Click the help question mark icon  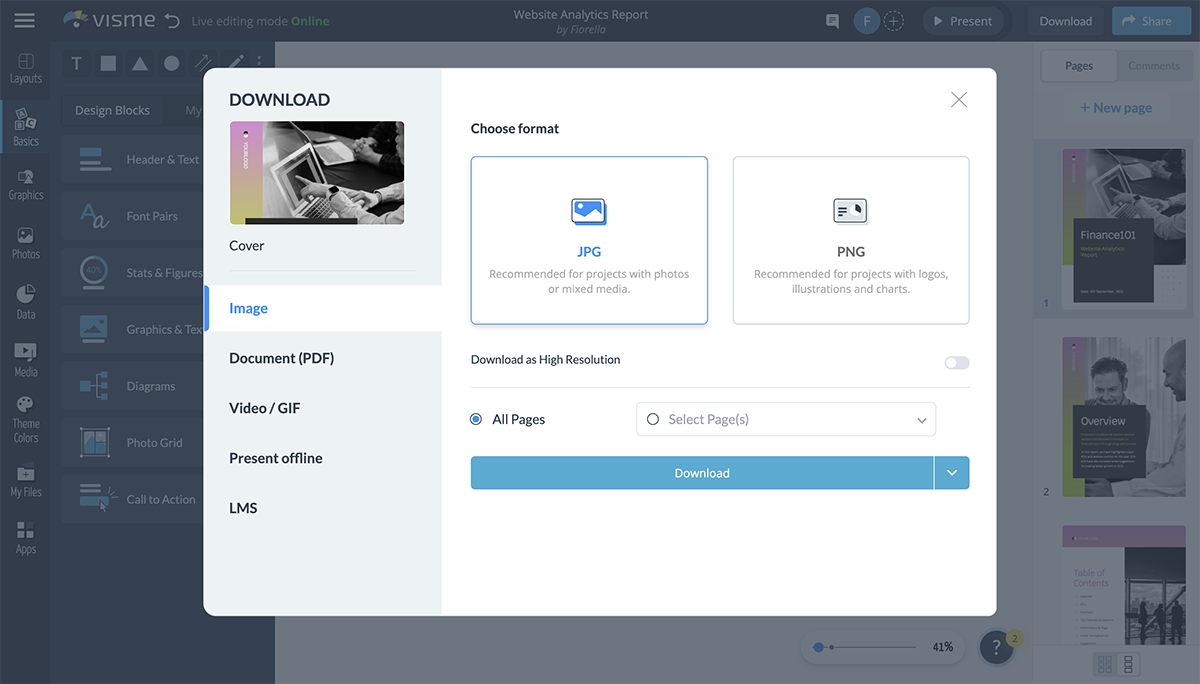996,648
